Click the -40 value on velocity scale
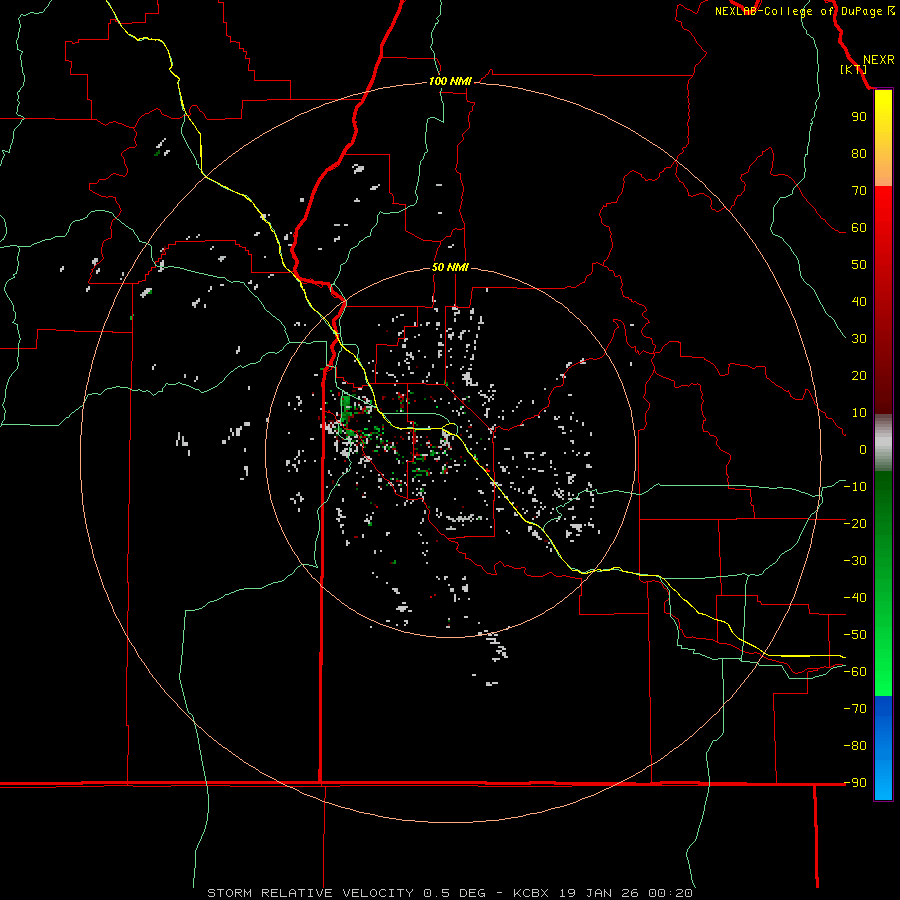Viewport: 900px width, 900px height. pos(855,598)
